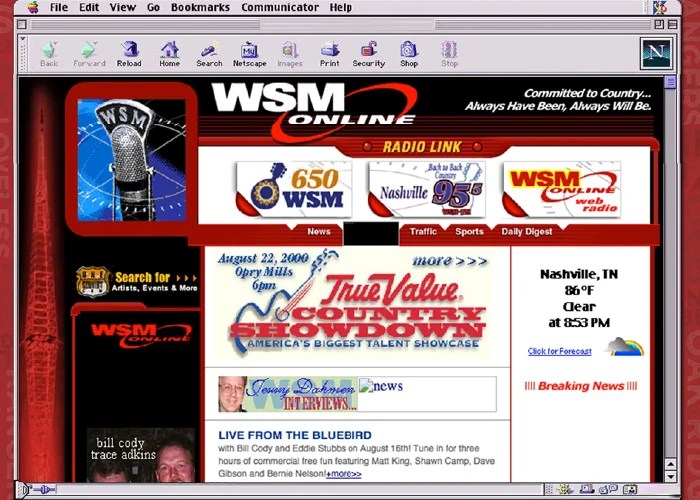This screenshot has width=700, height=500.
Task: Click the sidebar WSM Online logo
Action: [142, 335]
